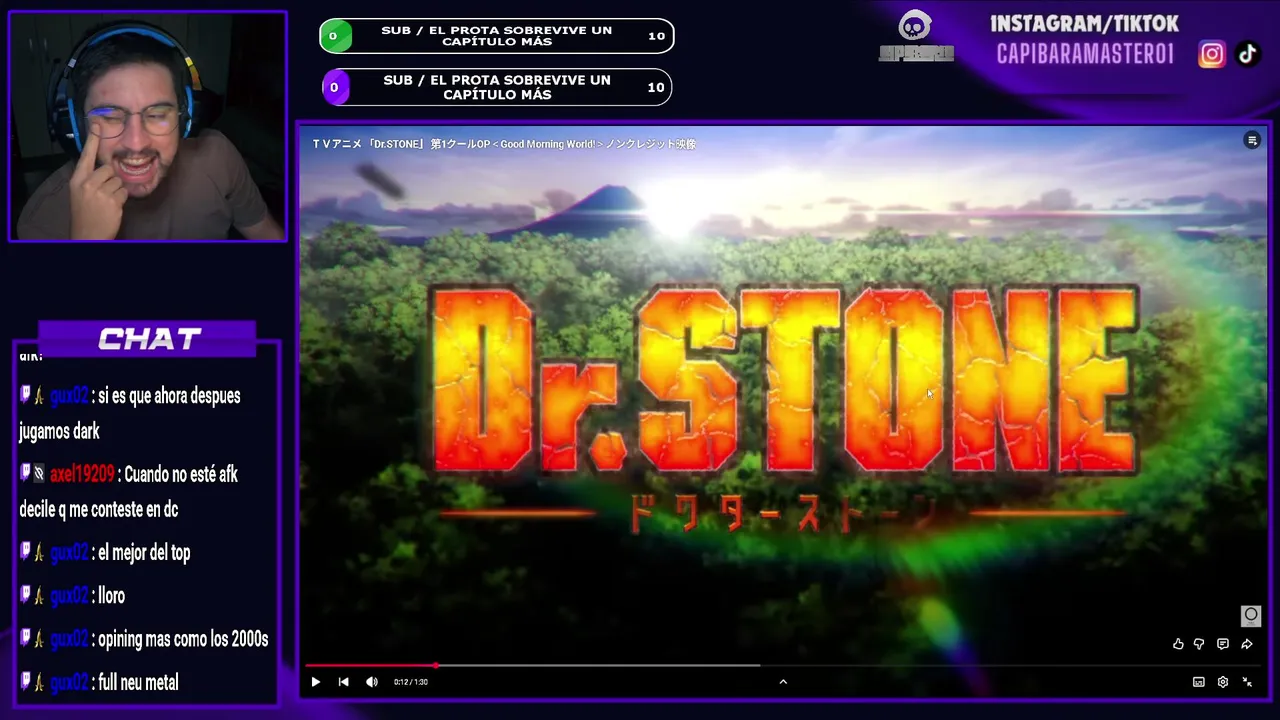This screenshot has height=720, width=1280.
Task: Click the 0:12 / 1:30 time display
Action: tap(410, 682)
